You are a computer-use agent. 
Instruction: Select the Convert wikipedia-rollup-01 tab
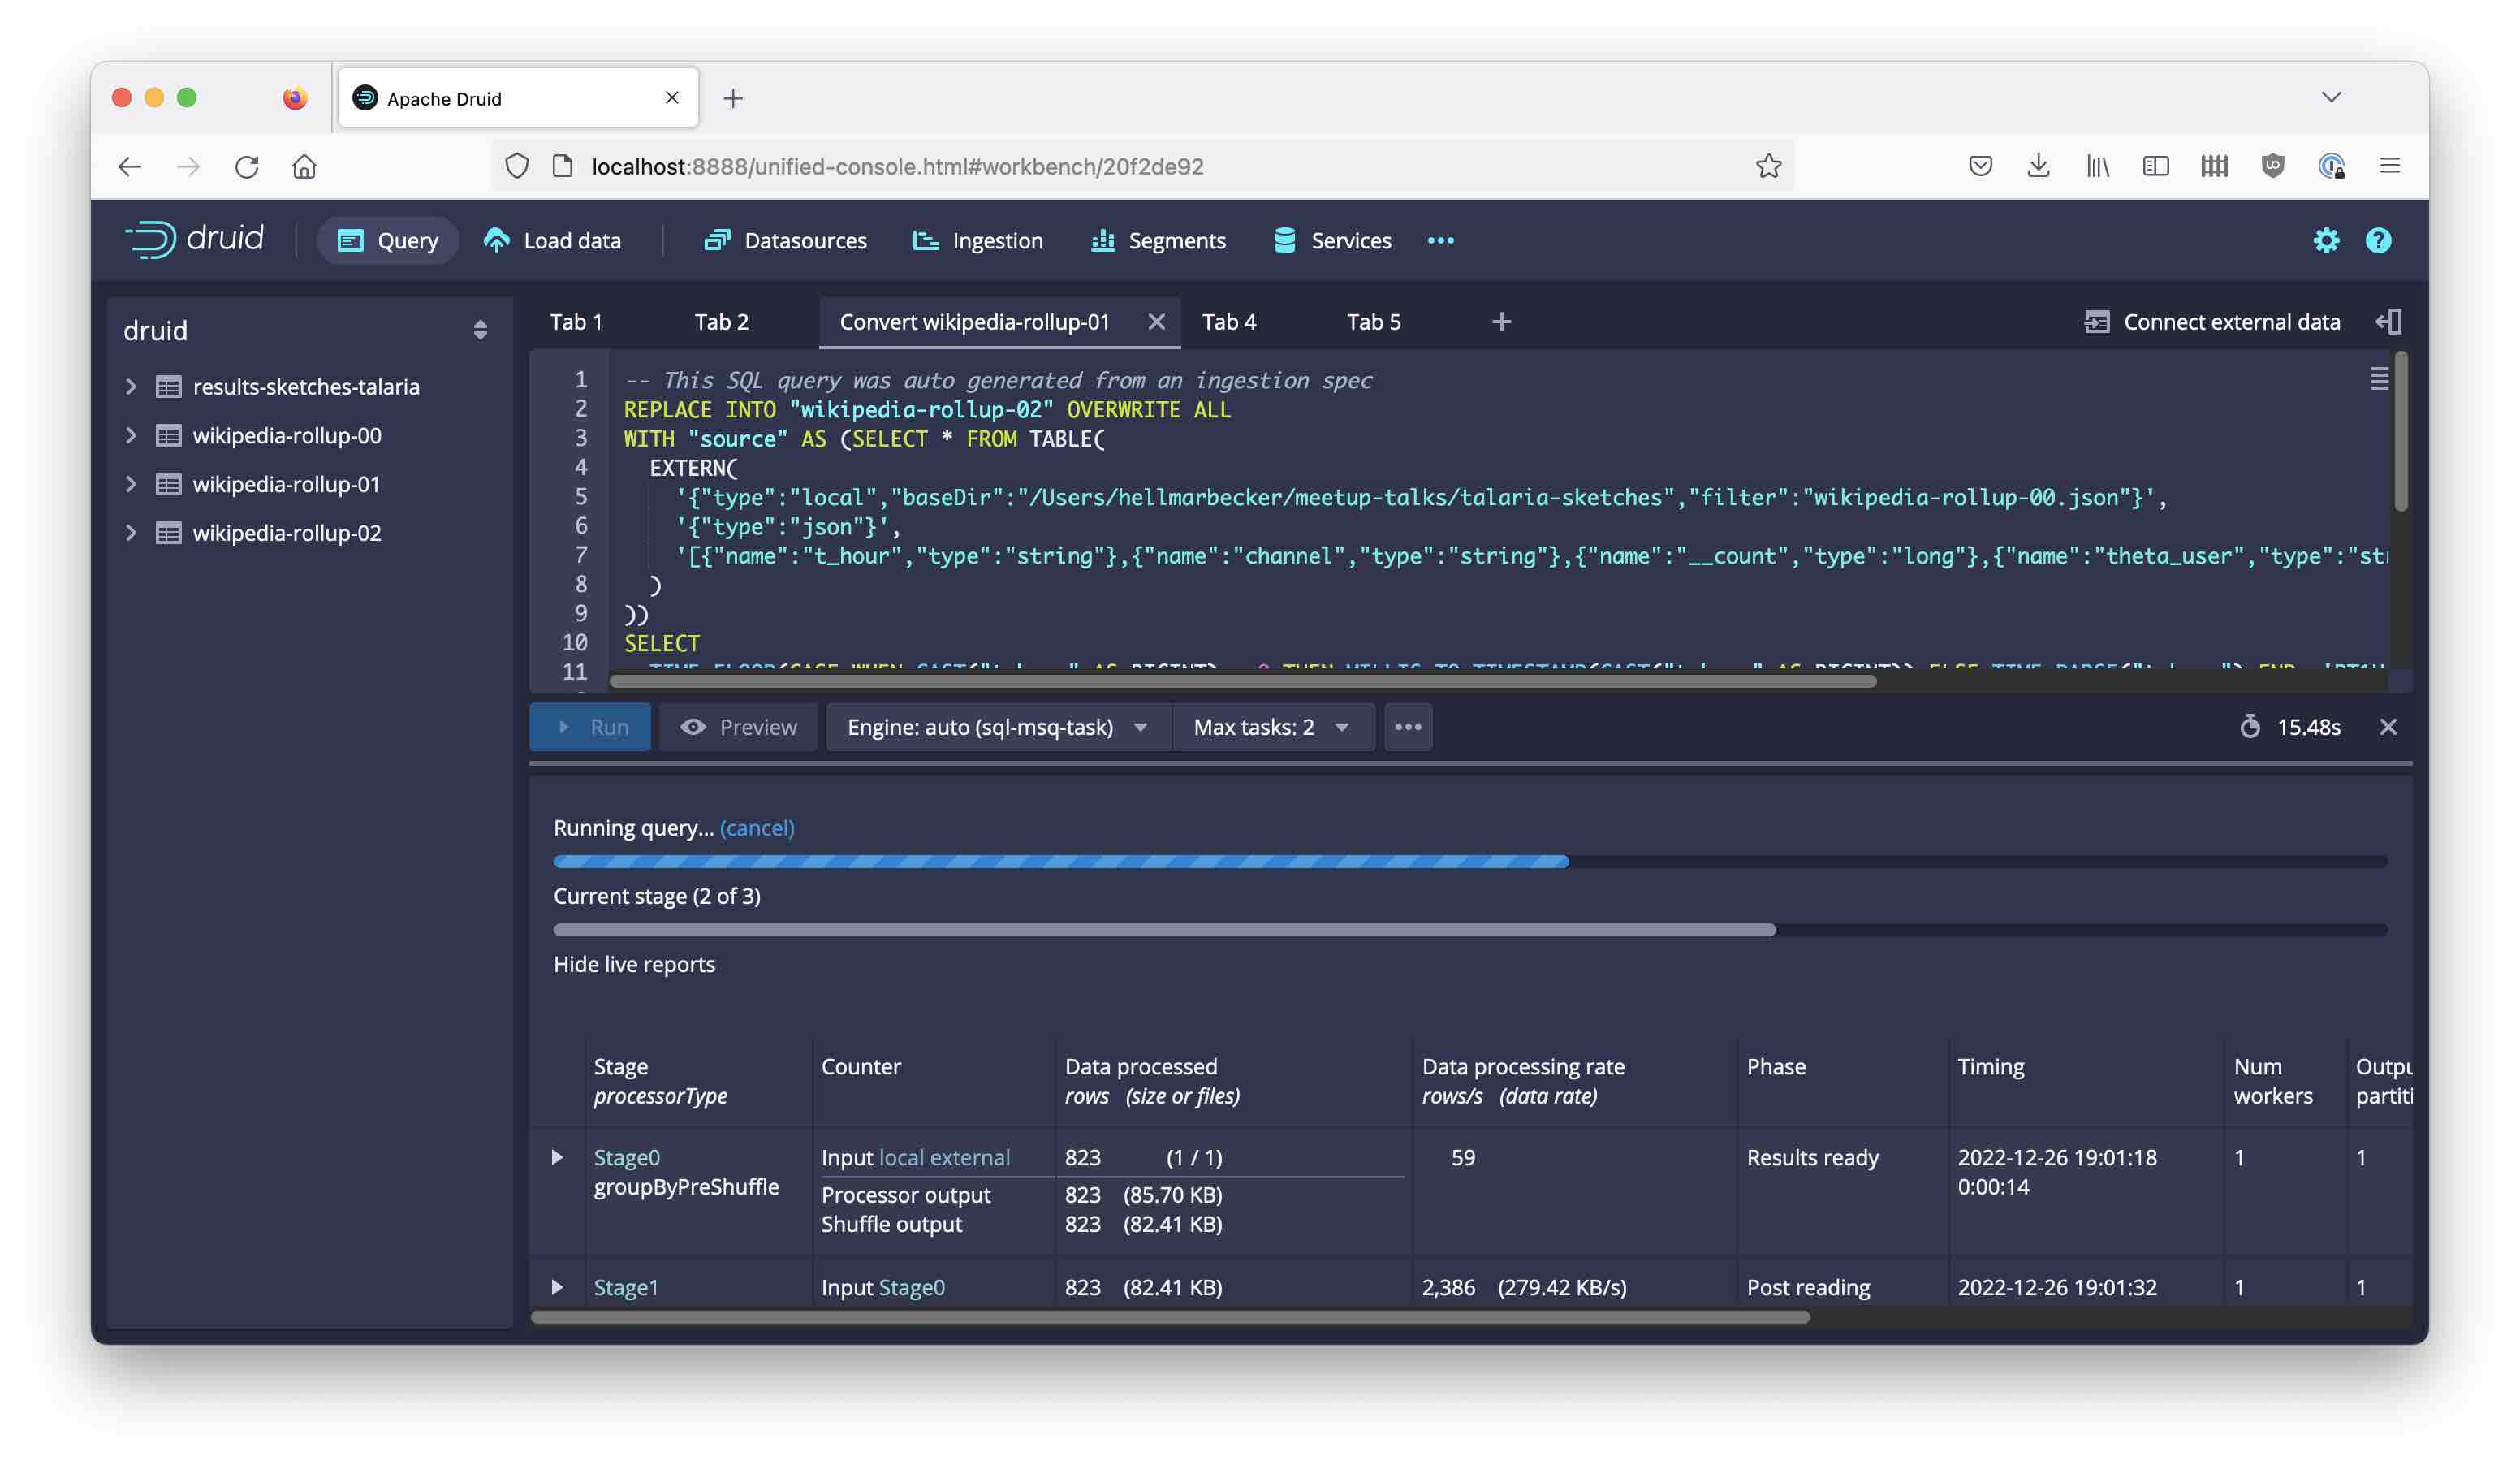click(974, 321)
